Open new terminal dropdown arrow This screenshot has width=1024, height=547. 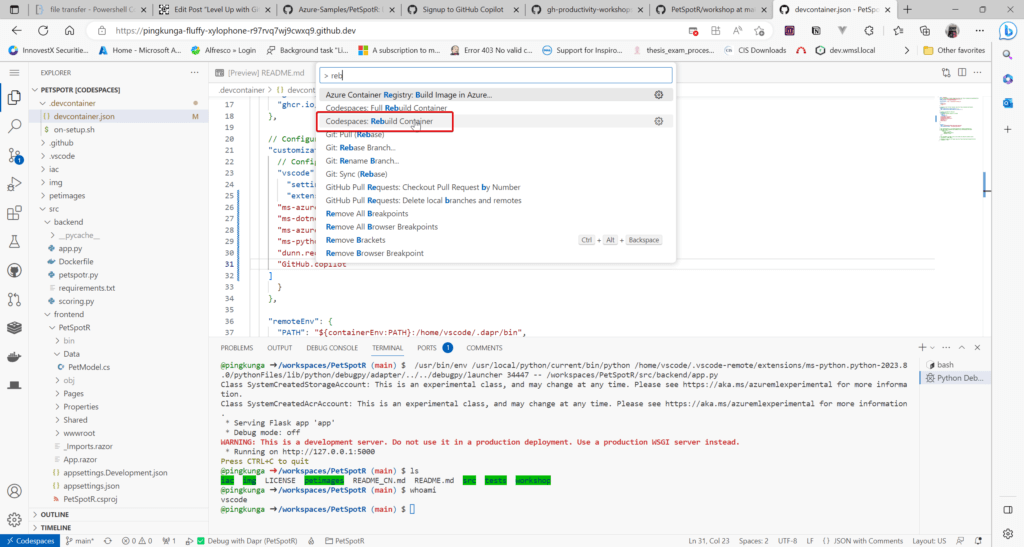(932, 348)
